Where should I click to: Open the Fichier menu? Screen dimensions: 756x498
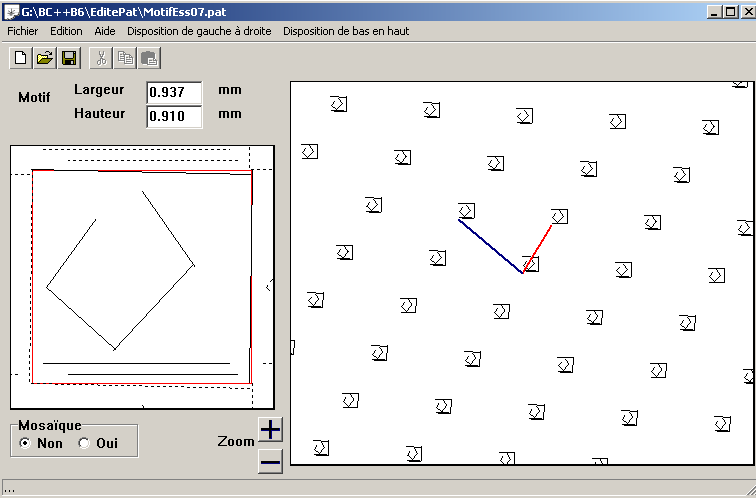point(22,31)
